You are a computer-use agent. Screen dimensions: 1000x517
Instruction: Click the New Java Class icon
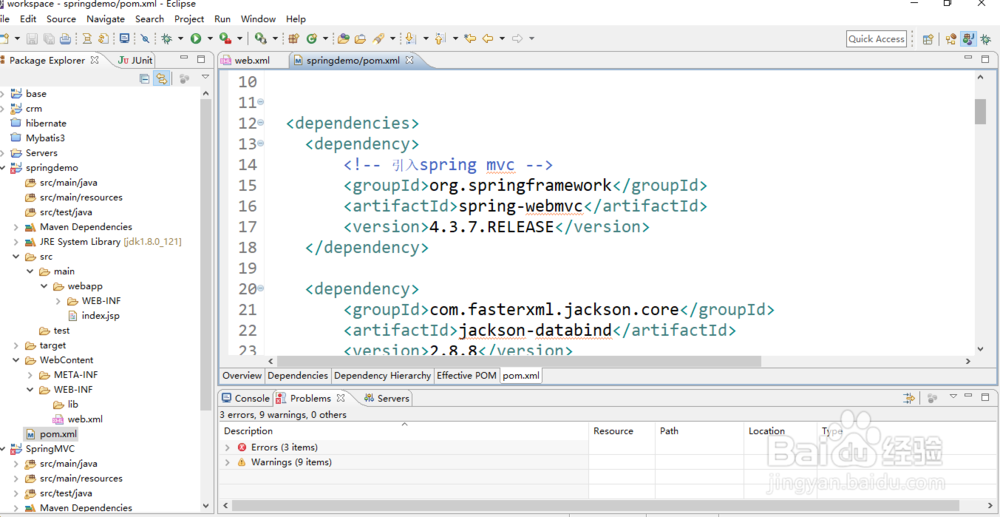pos(311,39)
